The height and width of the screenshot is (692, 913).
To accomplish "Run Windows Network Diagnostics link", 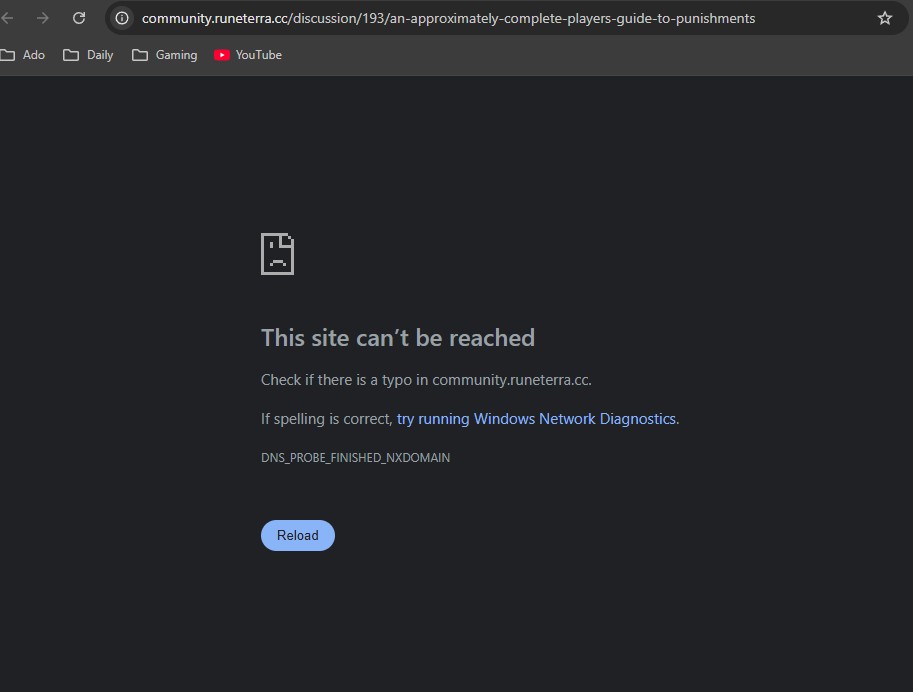I will click(536, 419).
